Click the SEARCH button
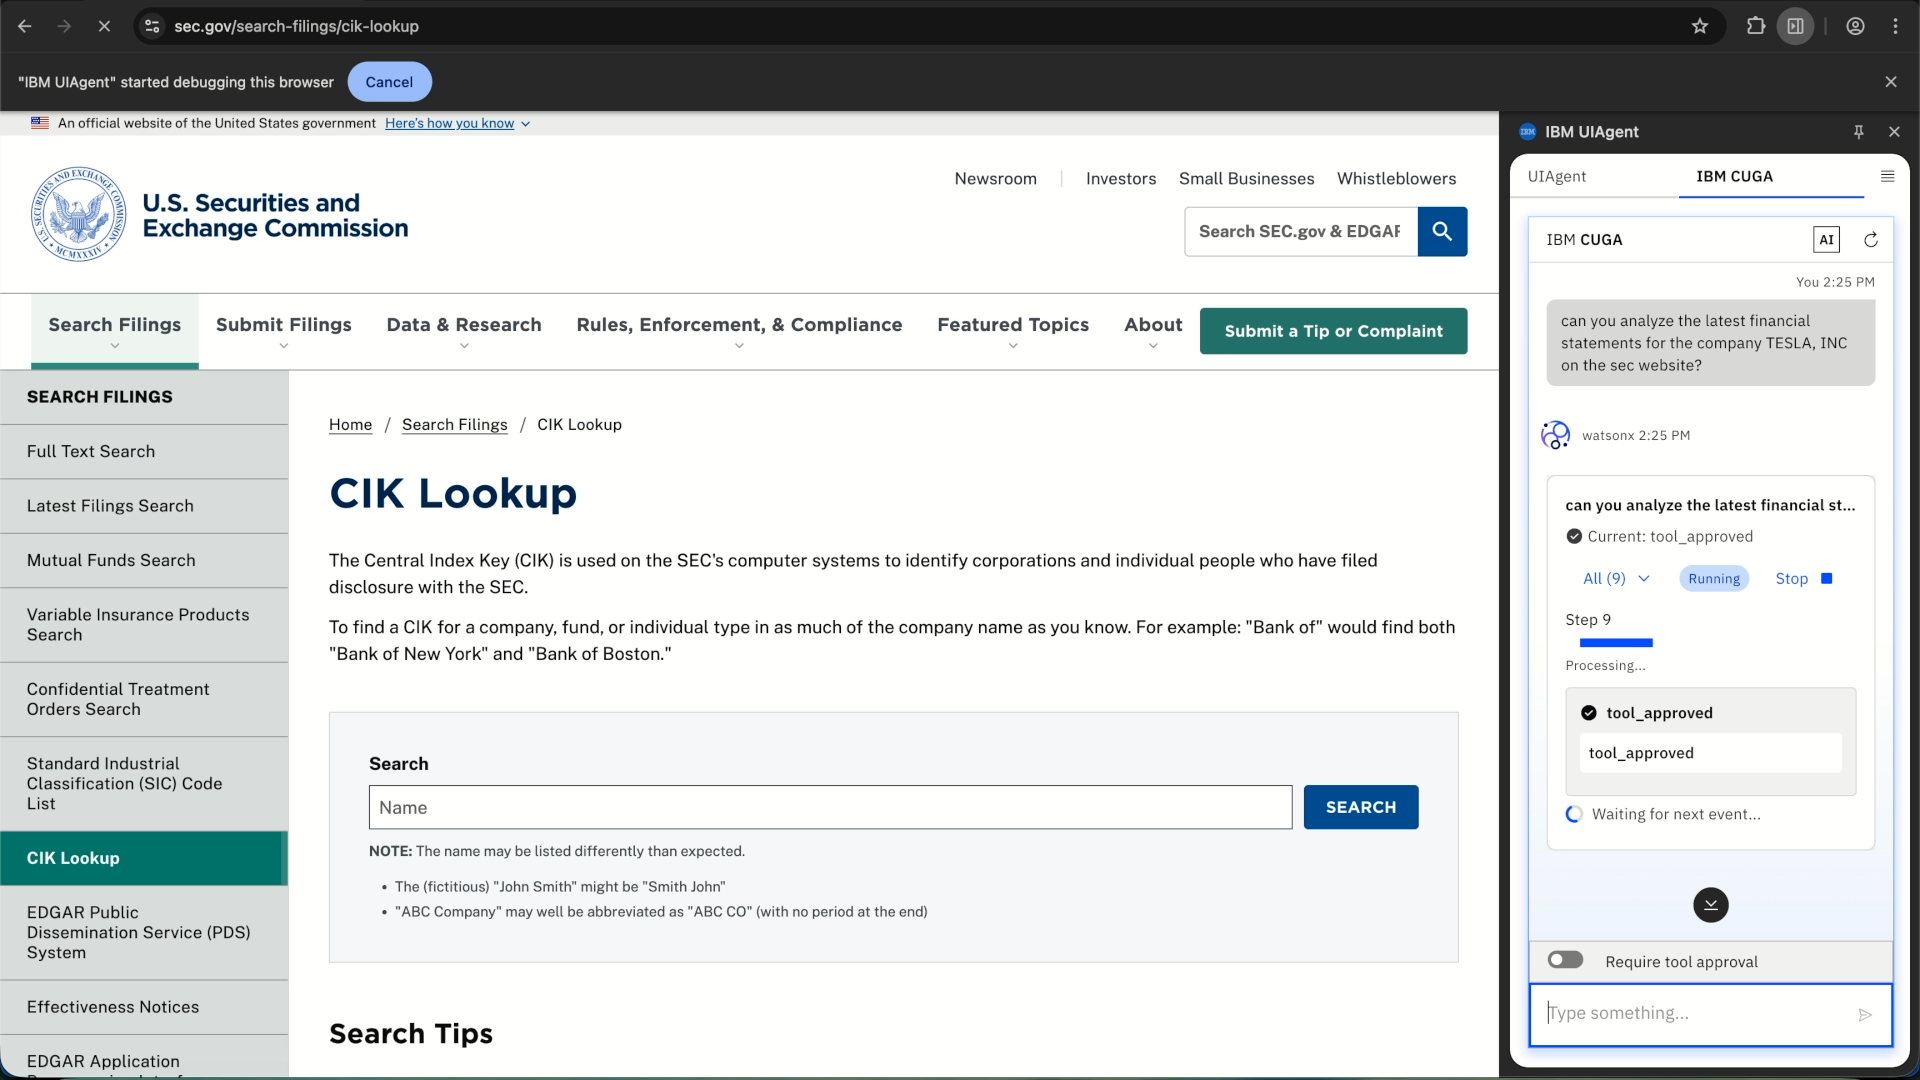This screenshot has height=1080, width=1920. [x=1360, y=807]
